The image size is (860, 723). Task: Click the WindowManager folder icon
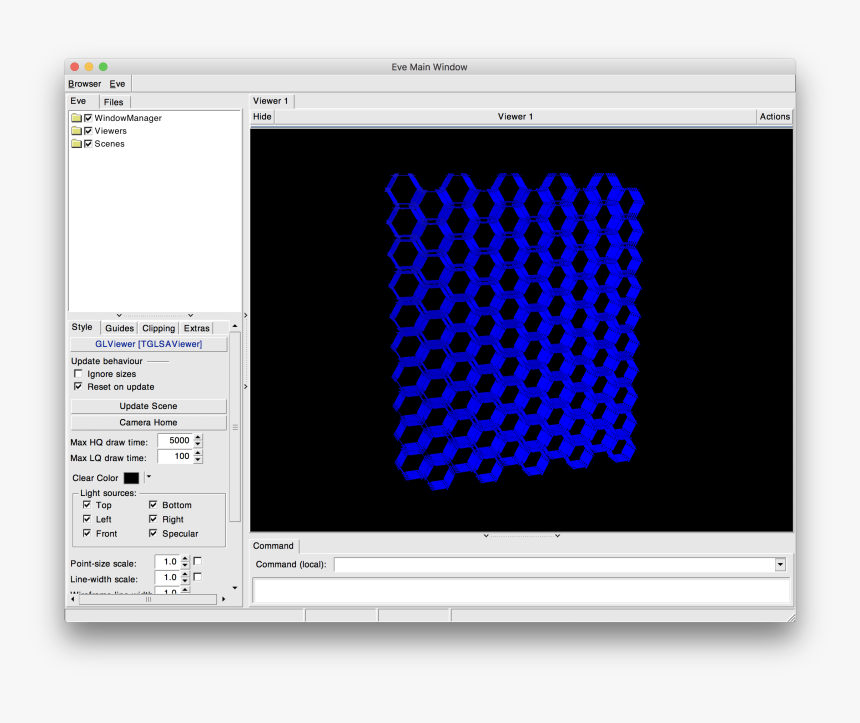pos(76,118)
